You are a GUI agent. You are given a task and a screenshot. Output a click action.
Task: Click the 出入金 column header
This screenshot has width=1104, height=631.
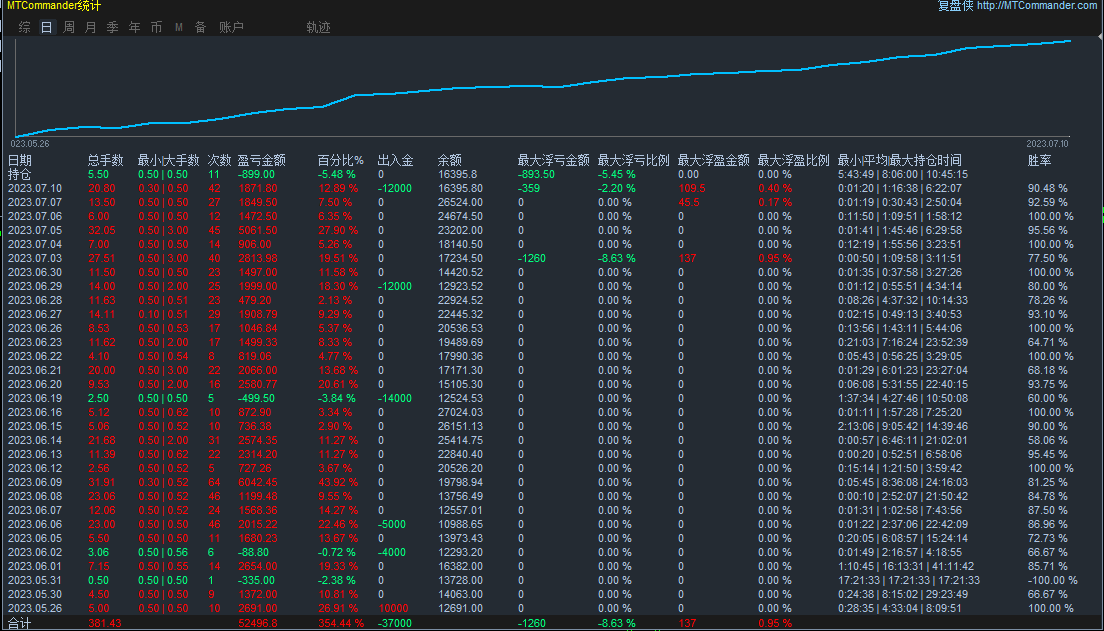click(396, 161)
